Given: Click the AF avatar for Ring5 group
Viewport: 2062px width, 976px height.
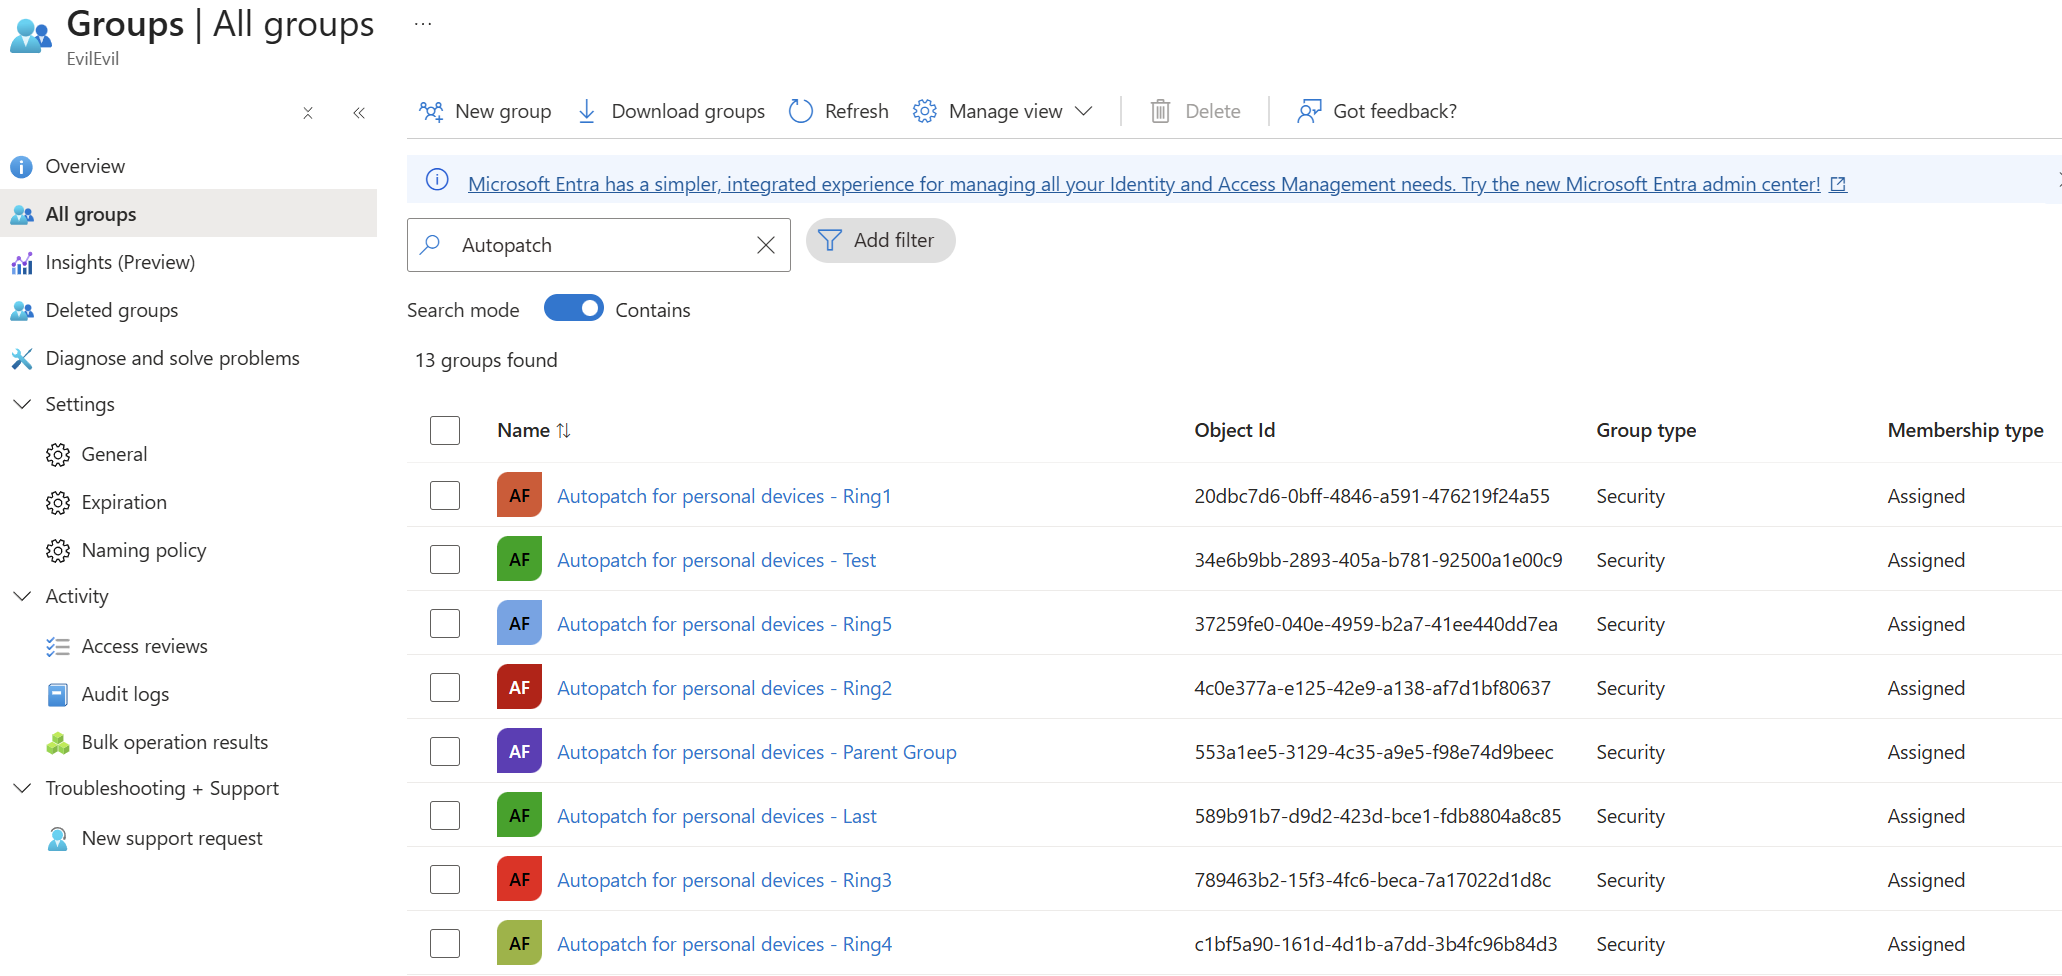Looking at the screenshot, I should (519, 623).
